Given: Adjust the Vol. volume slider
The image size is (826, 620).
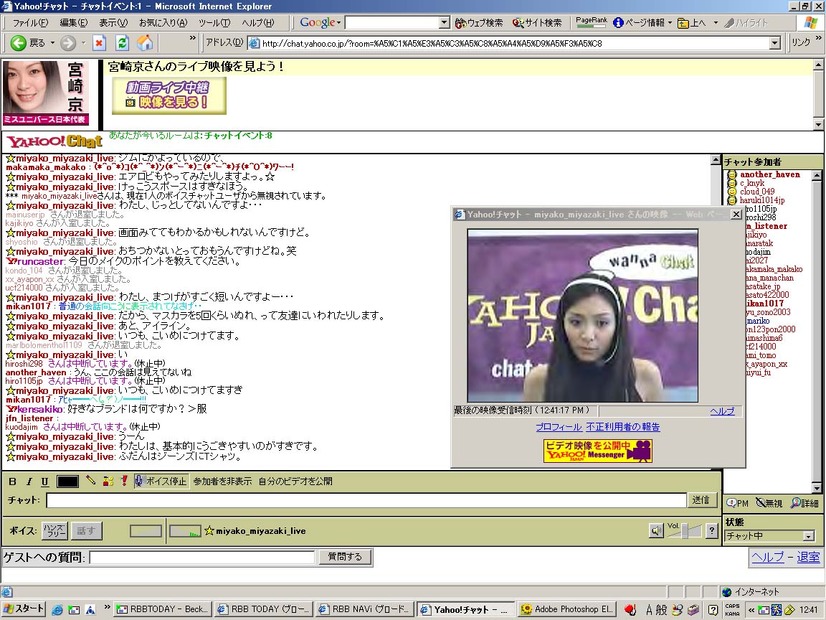Looking at the screenshot, I should pyautogui.click(x=684, y=531).
